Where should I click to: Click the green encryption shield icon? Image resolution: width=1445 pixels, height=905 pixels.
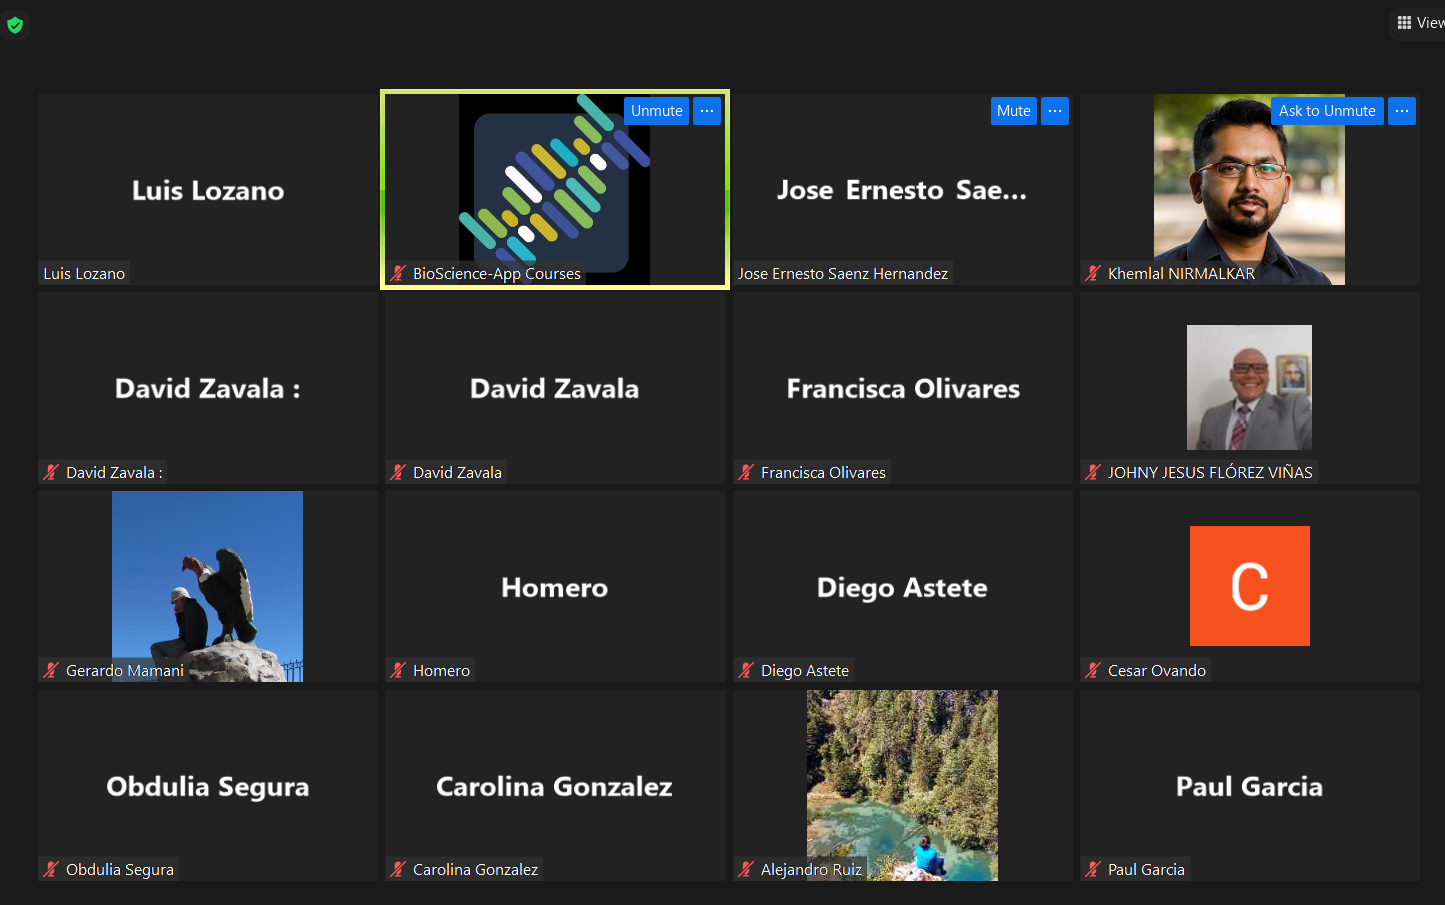tap(15, 25)
